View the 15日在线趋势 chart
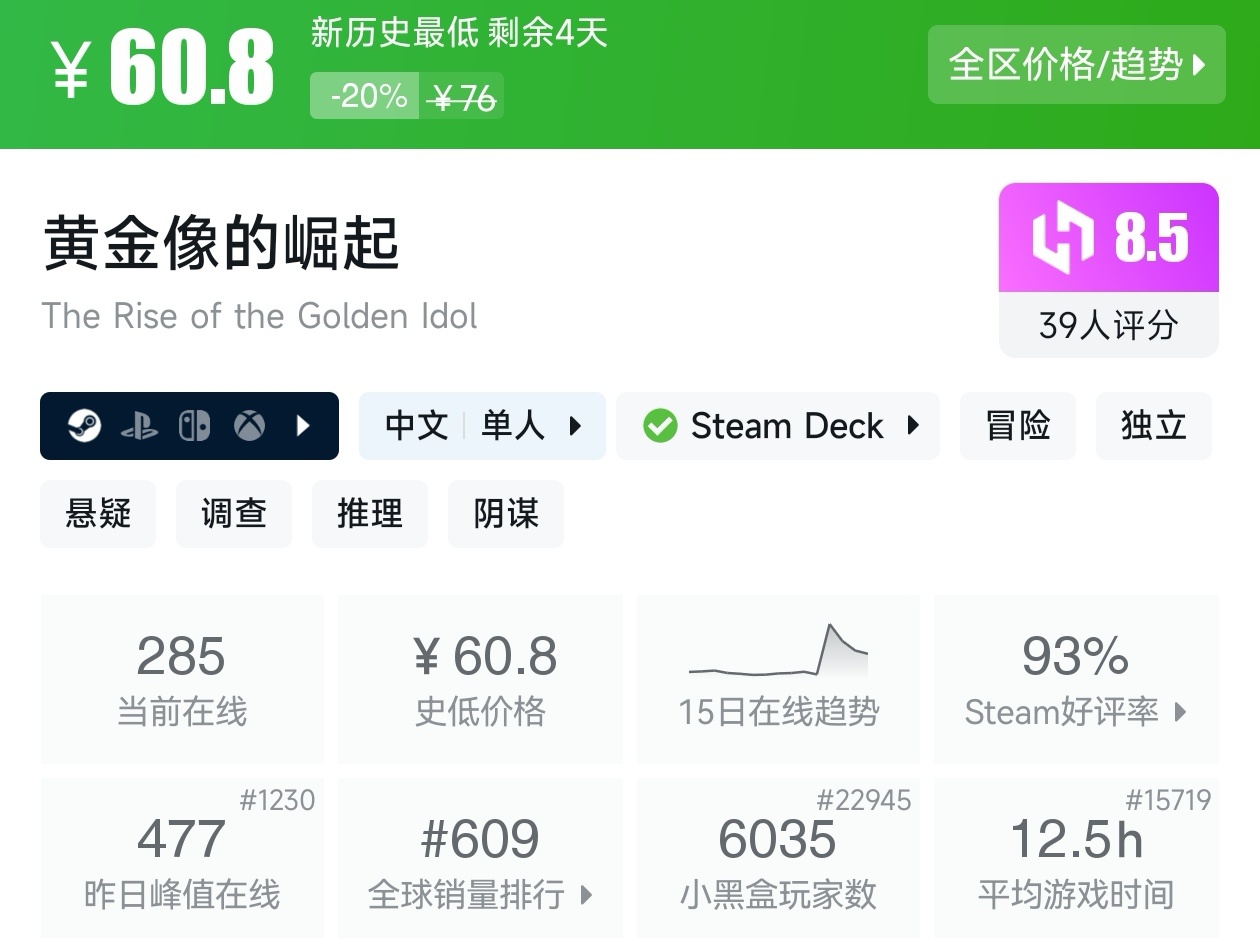The height and width of the screenshot is (938, 1260). click(778, 653)
